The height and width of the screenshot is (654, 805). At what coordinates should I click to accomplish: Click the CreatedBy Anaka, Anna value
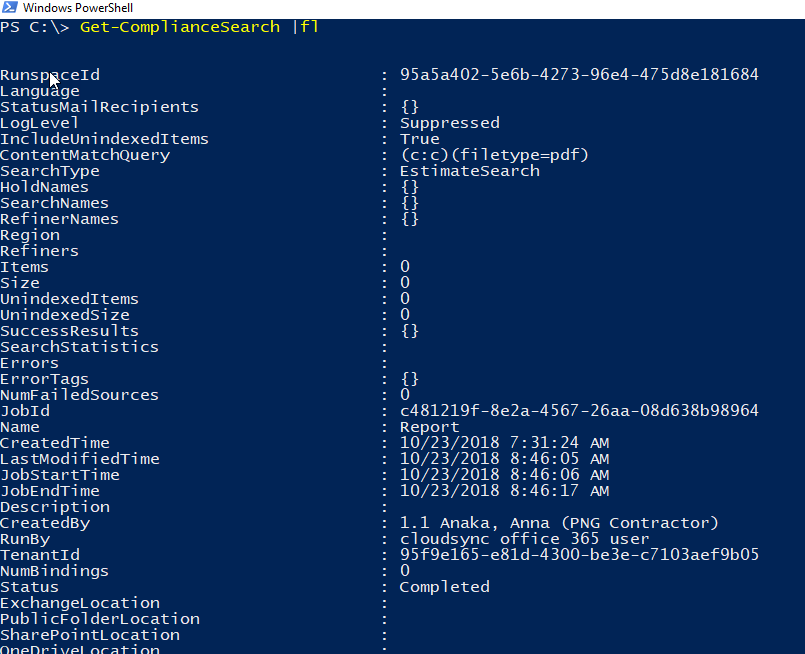point(558,523)
